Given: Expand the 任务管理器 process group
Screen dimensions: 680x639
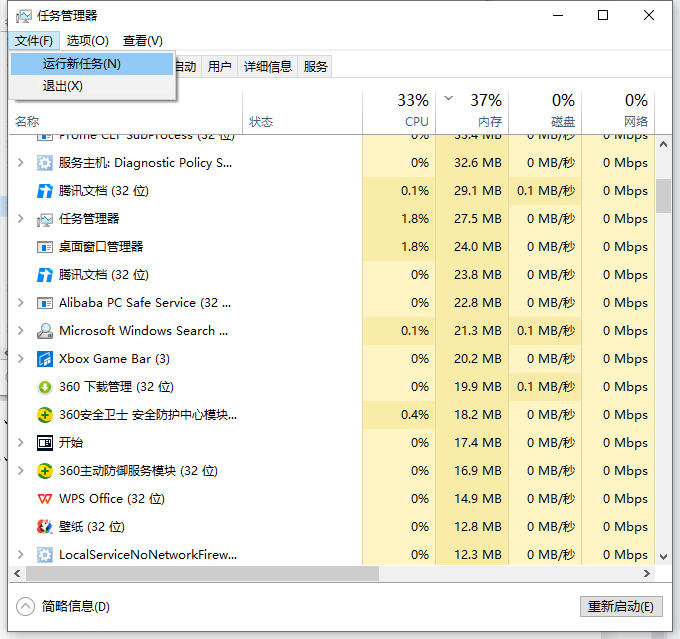Looking at the screenshot, I should [x=21, y=219].
